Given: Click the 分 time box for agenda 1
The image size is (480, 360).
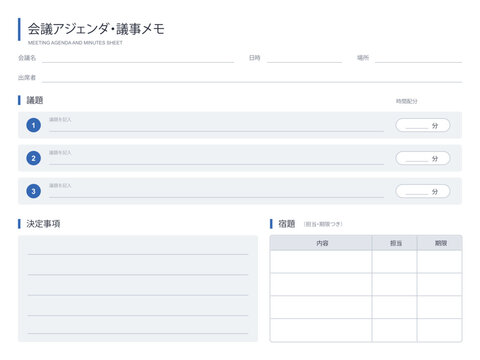Looking at the screenshot, I should coord(423,125).
